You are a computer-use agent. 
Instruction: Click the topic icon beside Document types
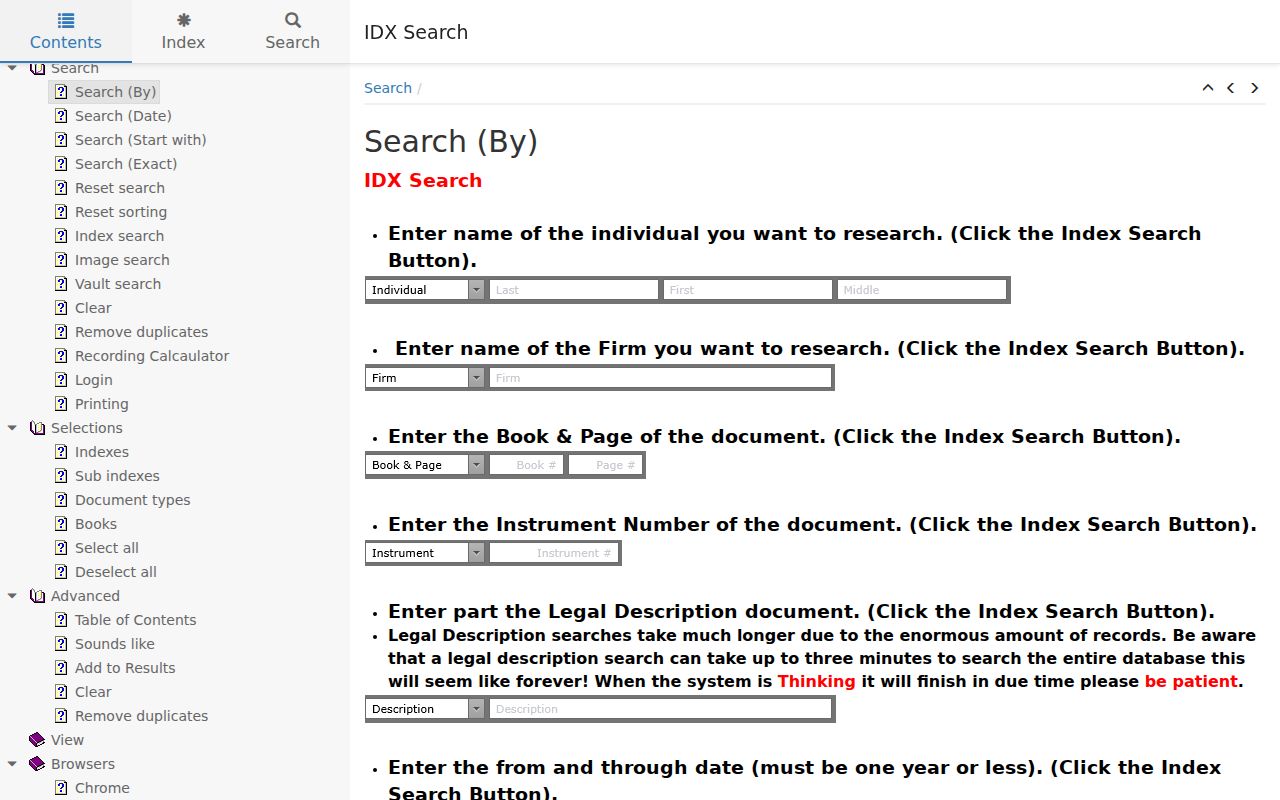pos(61,500)
